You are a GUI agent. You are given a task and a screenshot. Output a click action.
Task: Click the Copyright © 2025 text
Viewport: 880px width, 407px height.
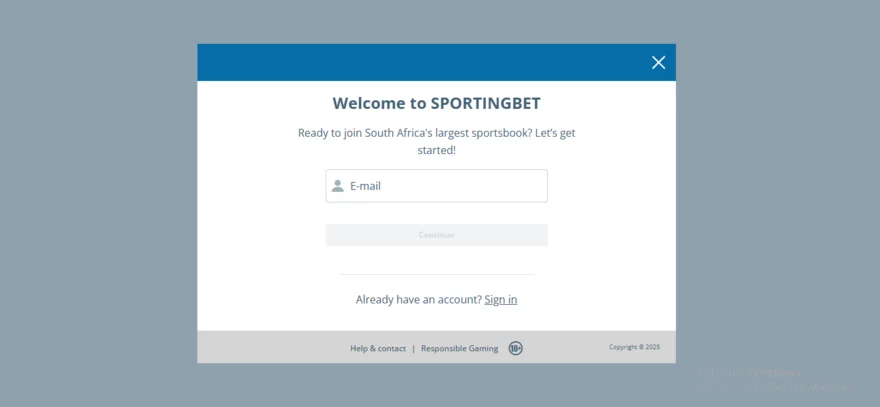[634, 347]
